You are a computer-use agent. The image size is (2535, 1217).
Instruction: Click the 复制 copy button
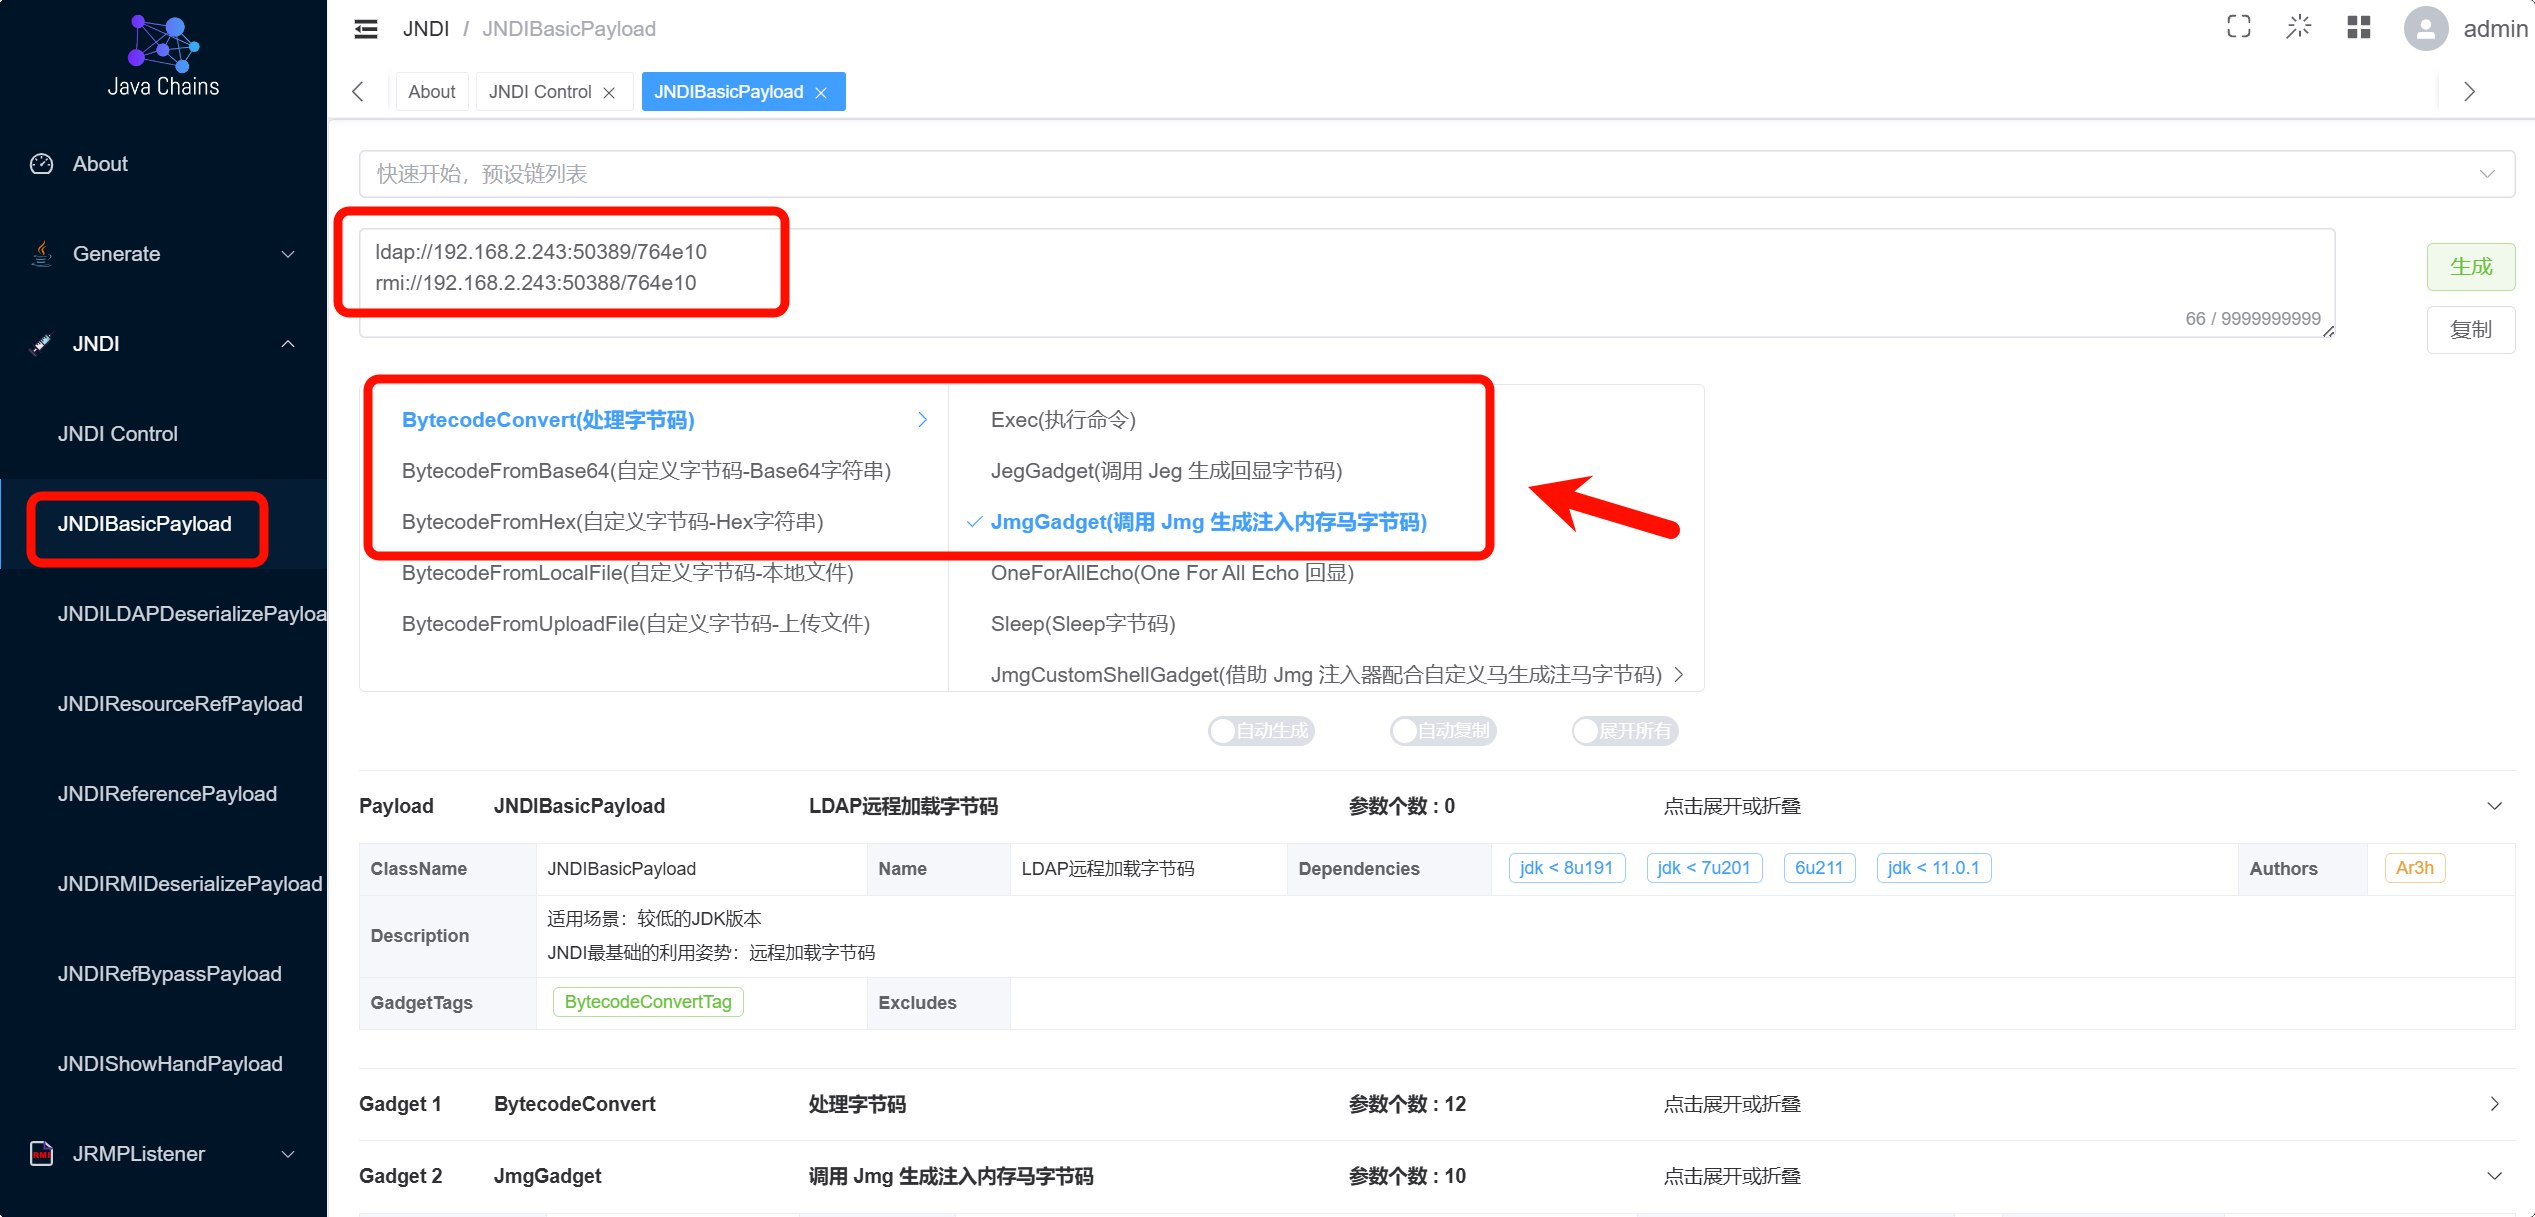(x=2470, y=330)
